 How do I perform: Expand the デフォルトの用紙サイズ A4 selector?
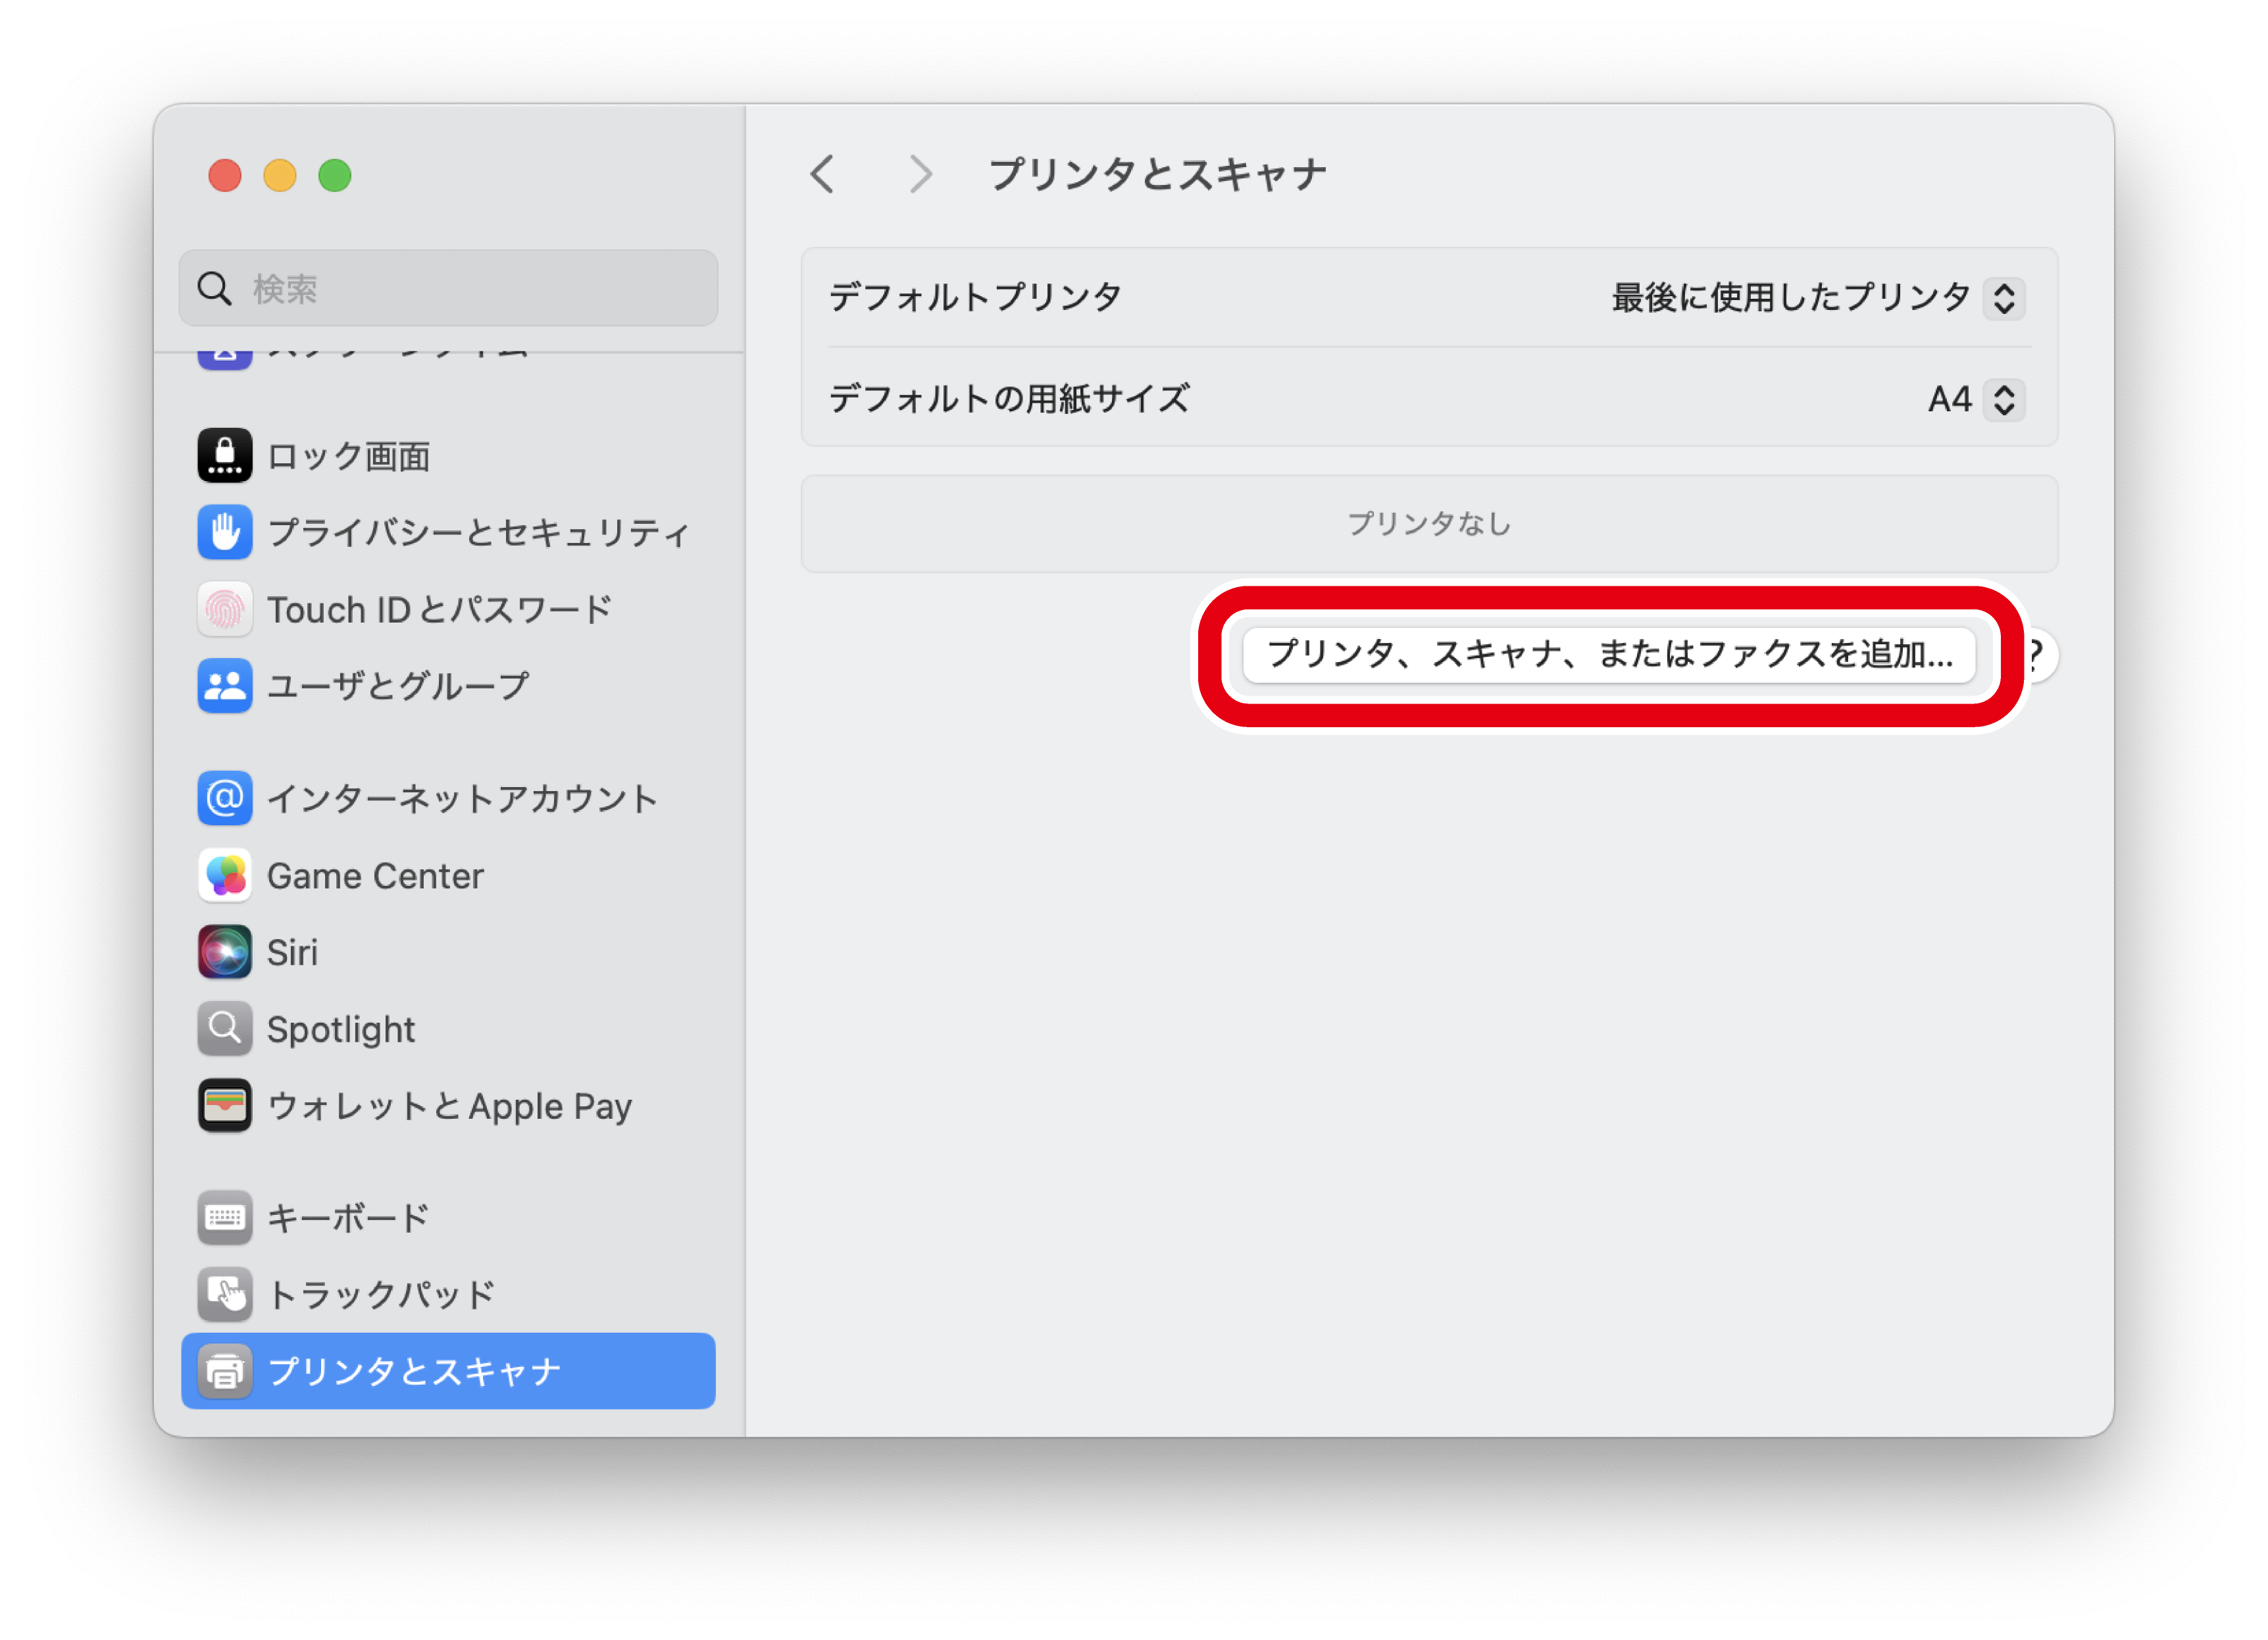(2003, 400)
